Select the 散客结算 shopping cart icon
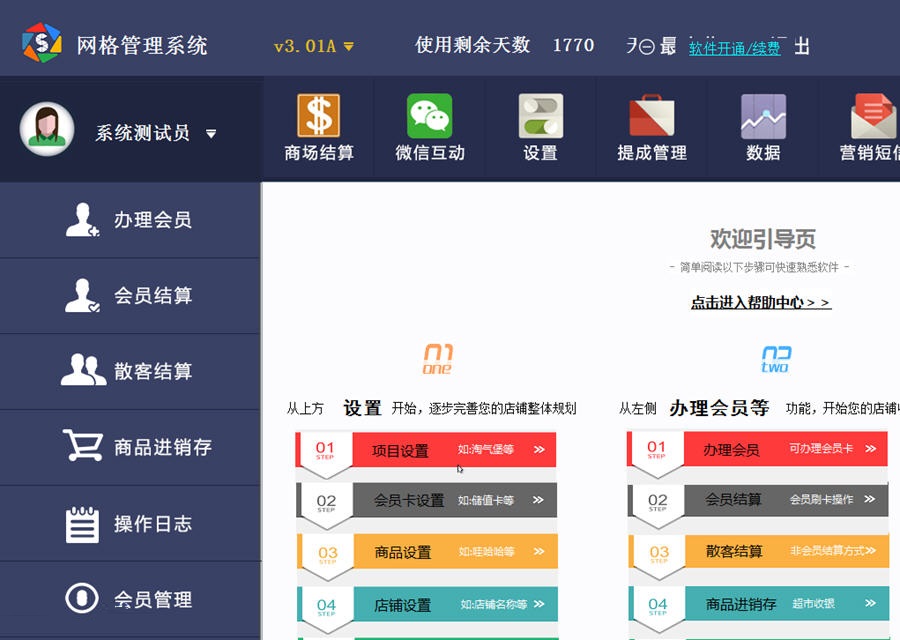This screenshot has height=640, width=900. coord(82,371)
